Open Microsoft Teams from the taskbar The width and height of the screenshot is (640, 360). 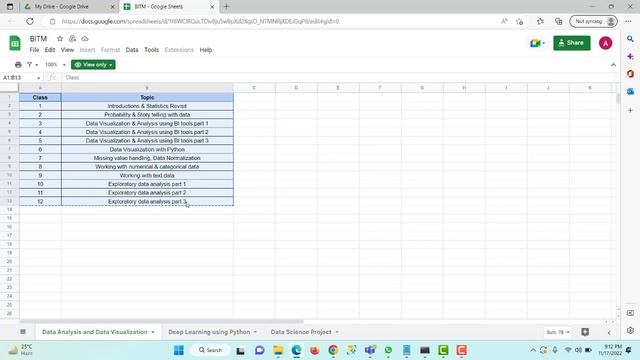[370, 350]
